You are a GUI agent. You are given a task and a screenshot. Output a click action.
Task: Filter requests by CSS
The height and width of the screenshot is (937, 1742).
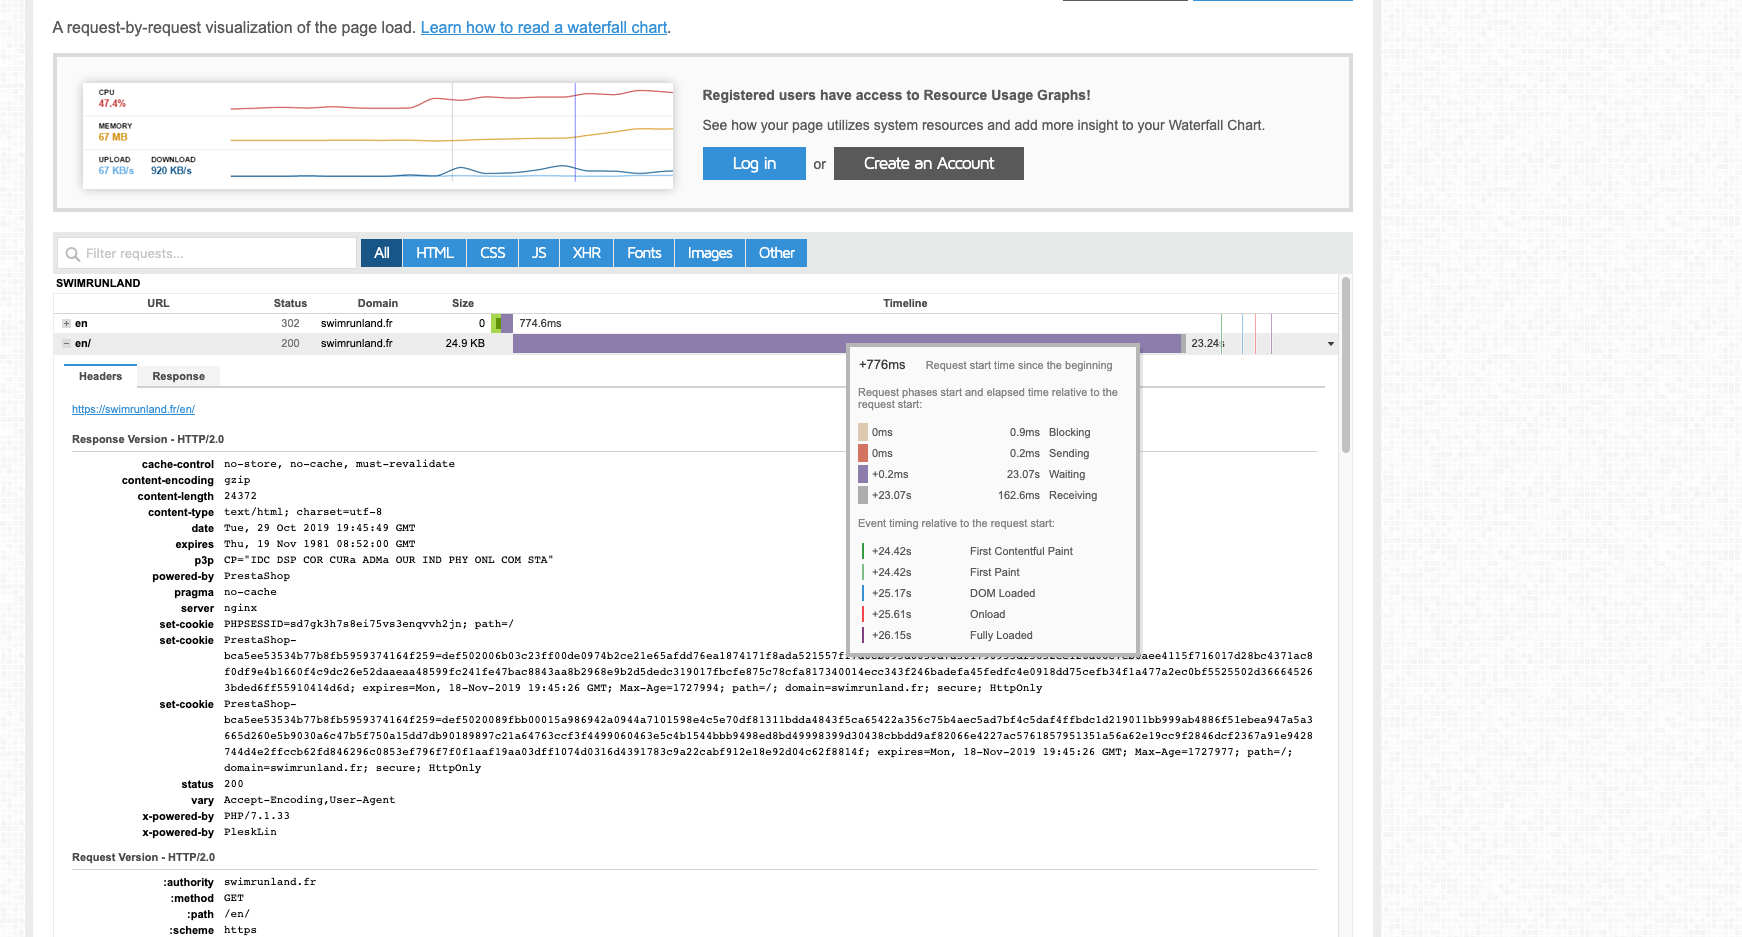point(492,253)
